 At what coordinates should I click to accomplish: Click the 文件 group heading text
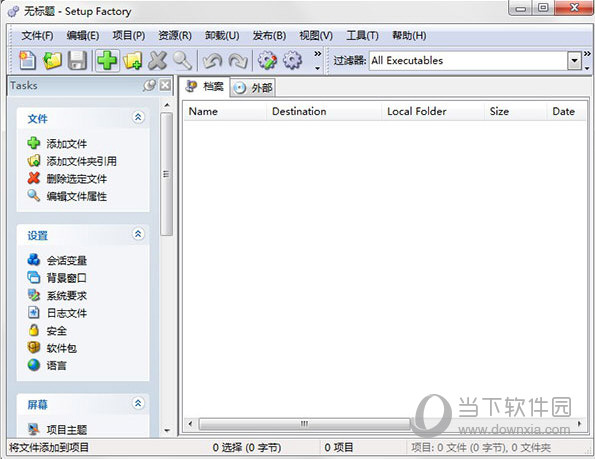tap(38, 119)
